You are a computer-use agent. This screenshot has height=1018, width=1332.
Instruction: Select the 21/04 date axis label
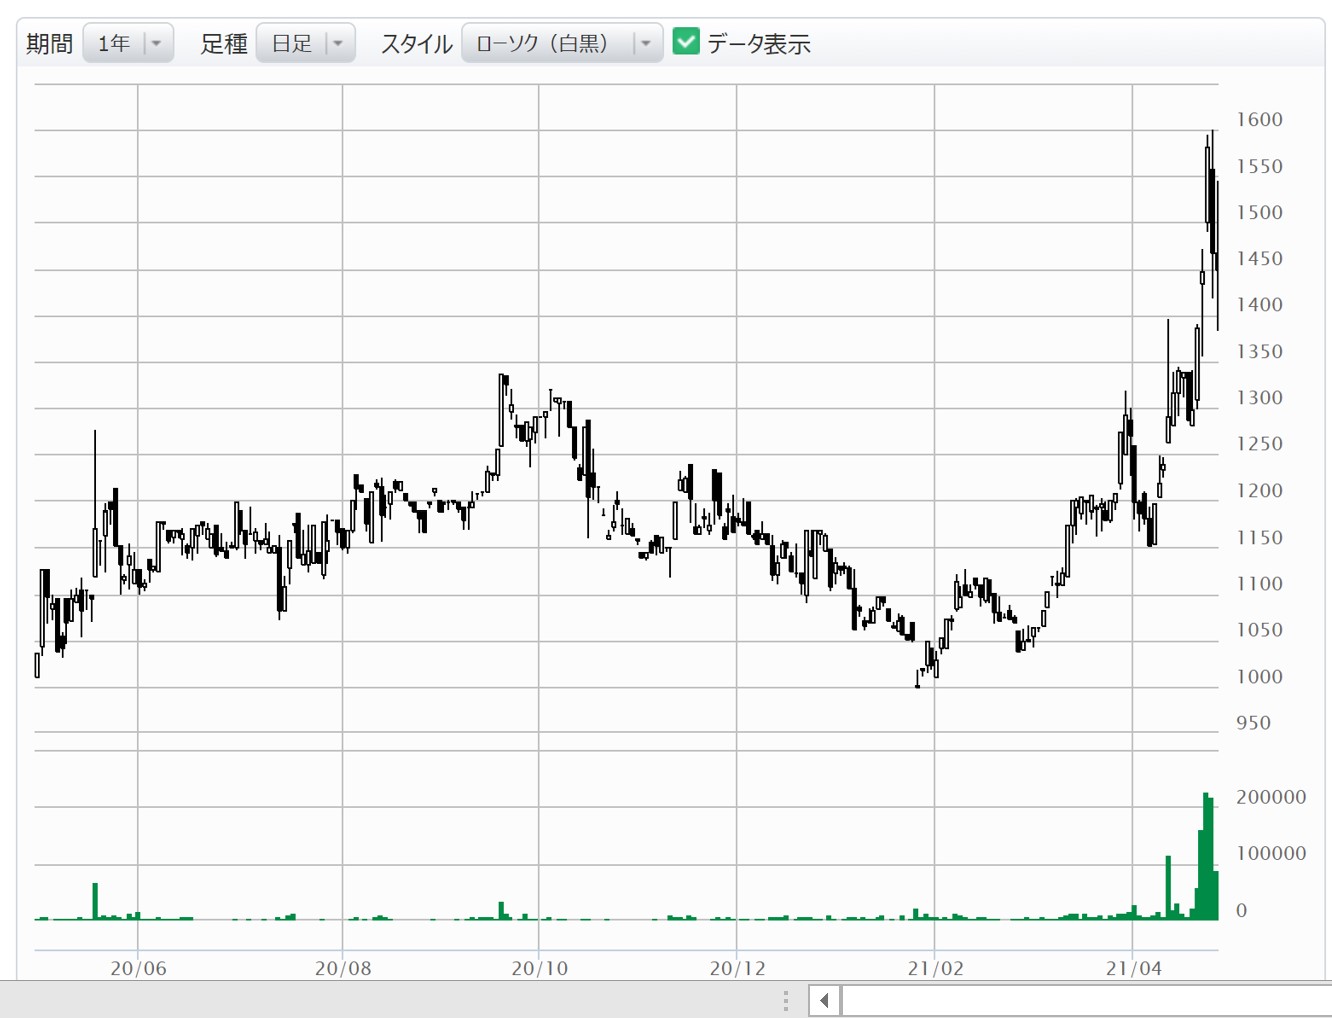(x=1134, y=968)
